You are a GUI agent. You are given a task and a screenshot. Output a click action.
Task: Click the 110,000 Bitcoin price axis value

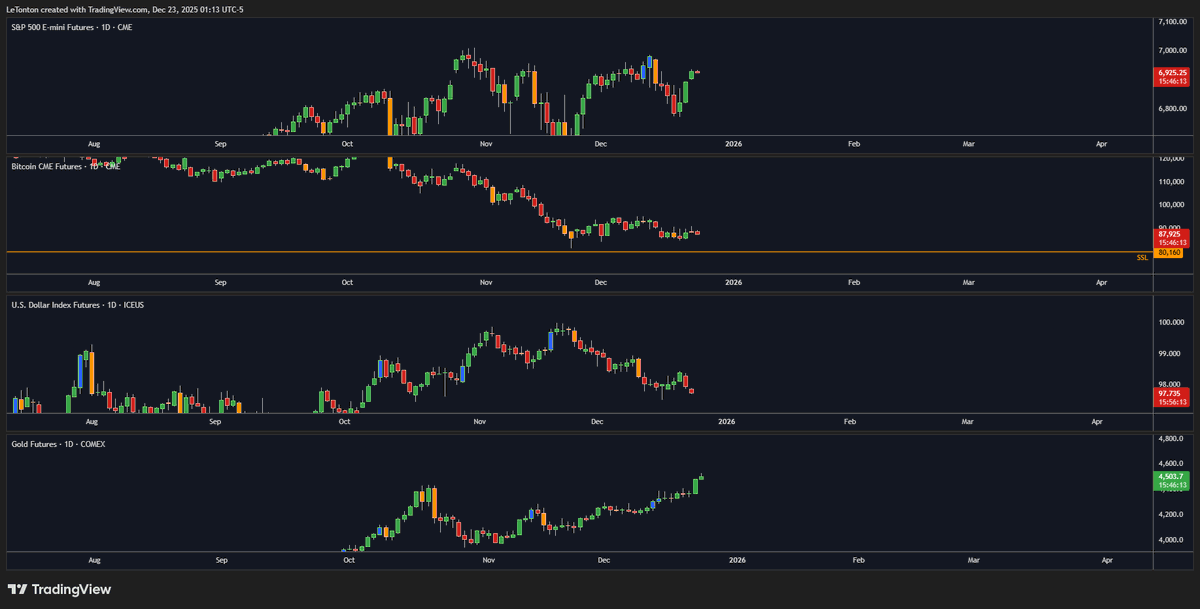1172,182
